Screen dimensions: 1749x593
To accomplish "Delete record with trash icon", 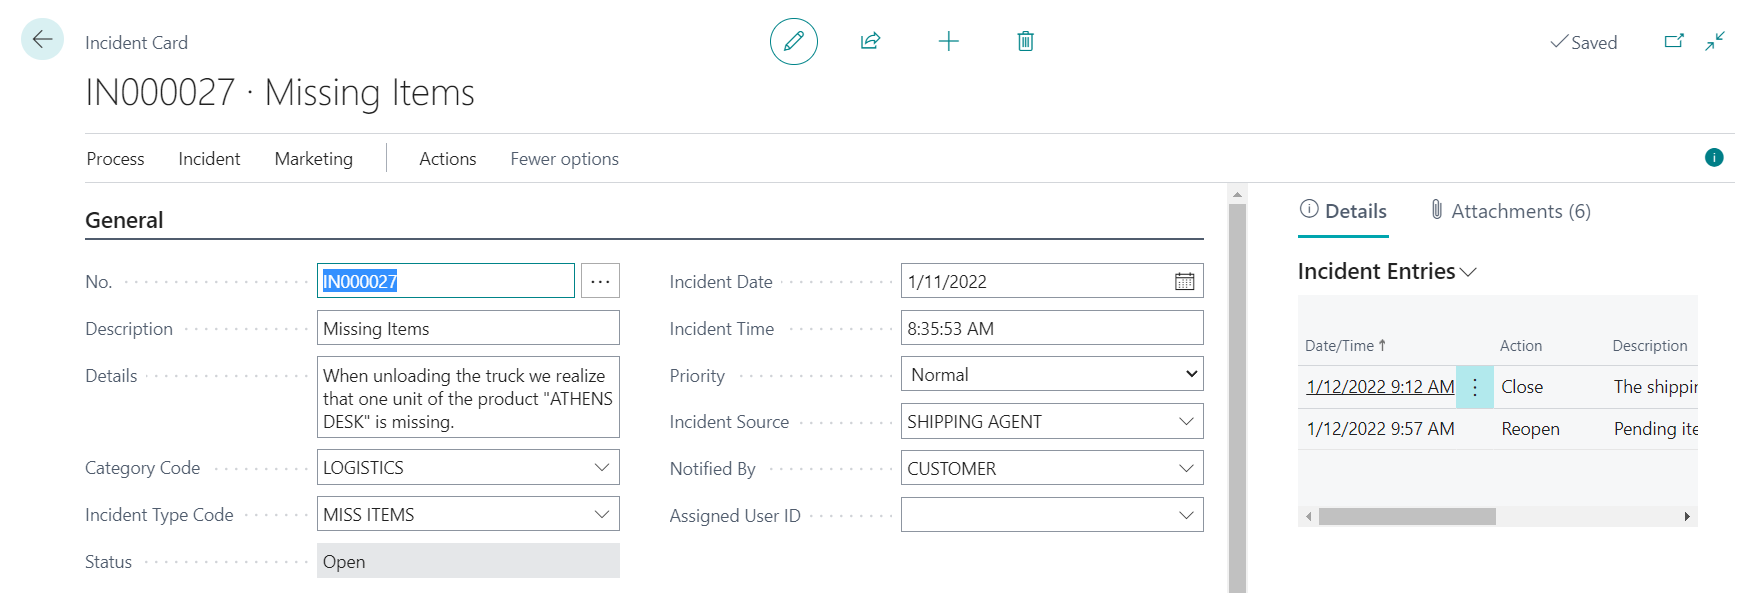I will [1025, 41].
